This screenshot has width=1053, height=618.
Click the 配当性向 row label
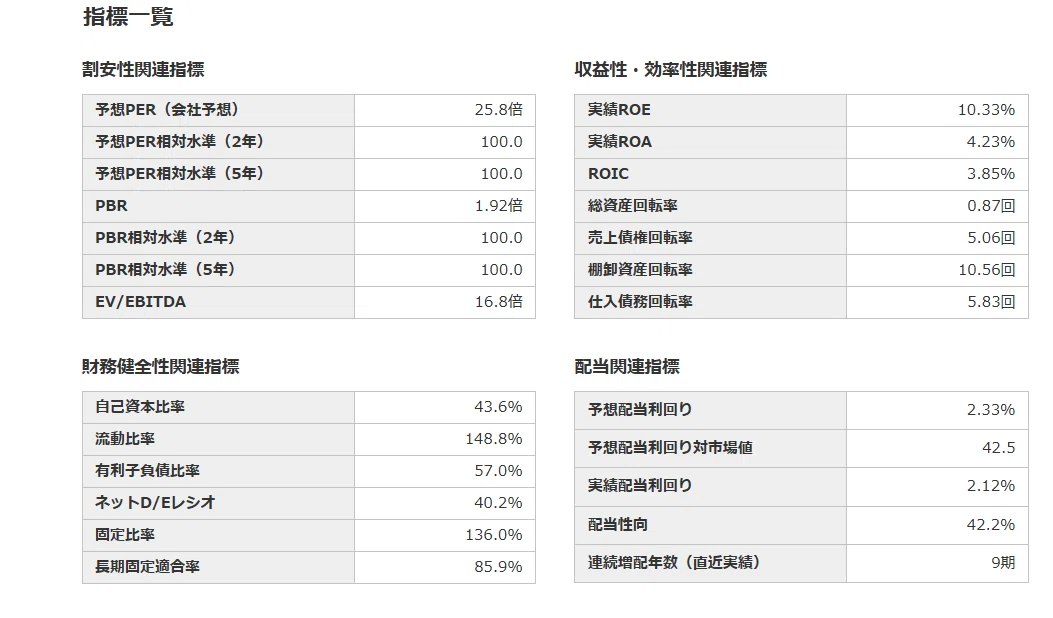point(618,525)
